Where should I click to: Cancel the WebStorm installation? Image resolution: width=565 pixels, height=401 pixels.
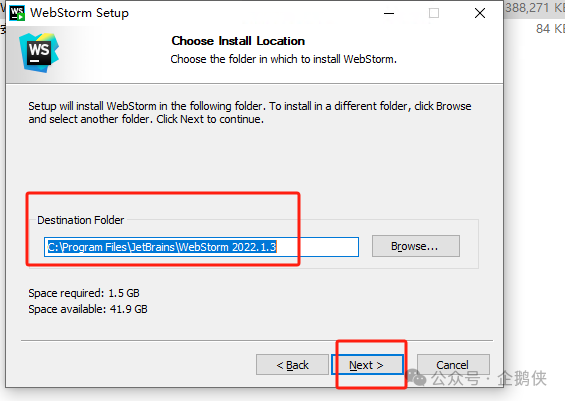[x=453, y=365]
